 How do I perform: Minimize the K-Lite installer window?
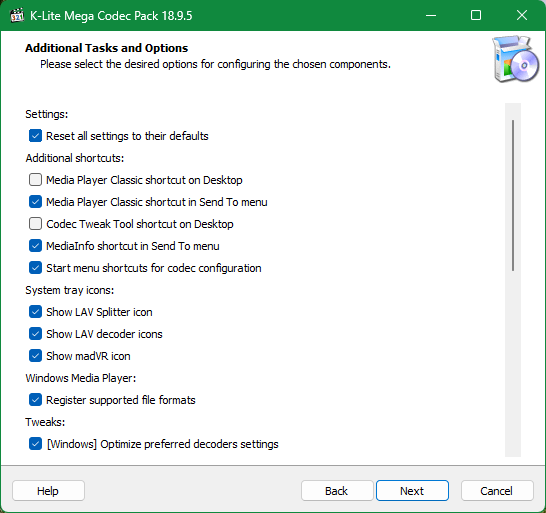(x=431, y=15)
